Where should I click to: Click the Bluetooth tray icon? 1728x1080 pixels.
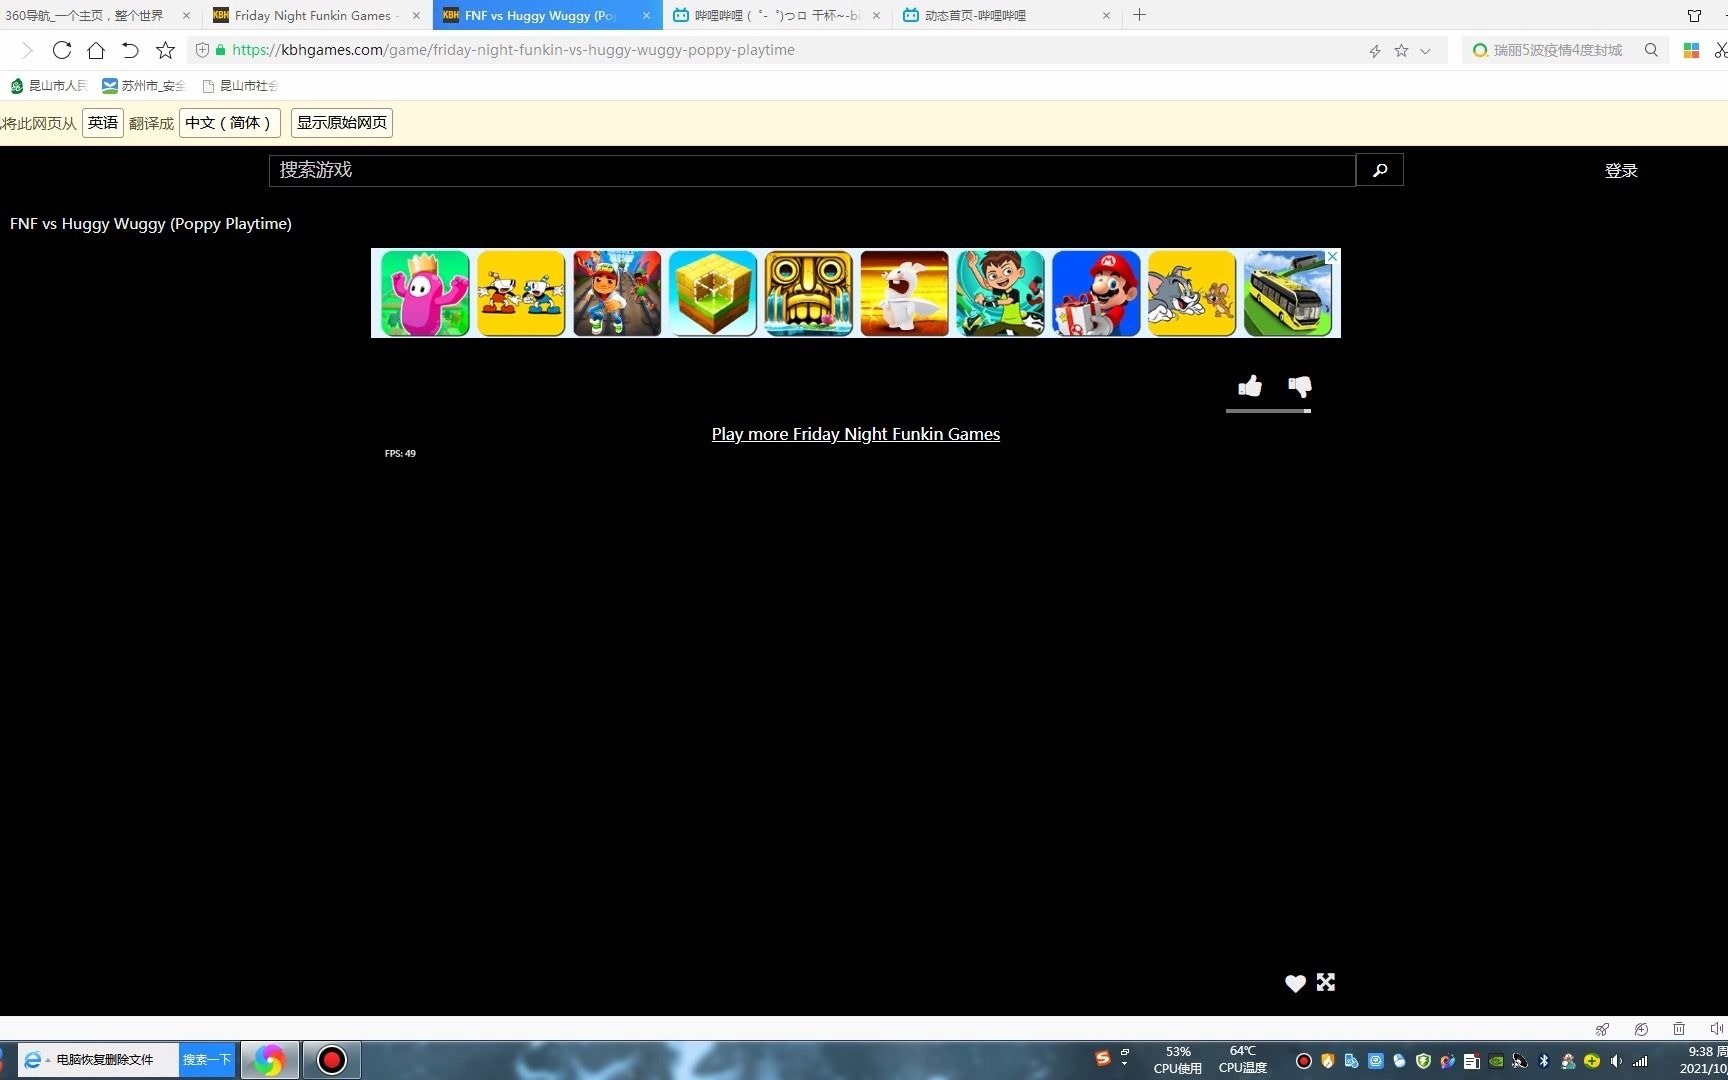point(1544,1061)
